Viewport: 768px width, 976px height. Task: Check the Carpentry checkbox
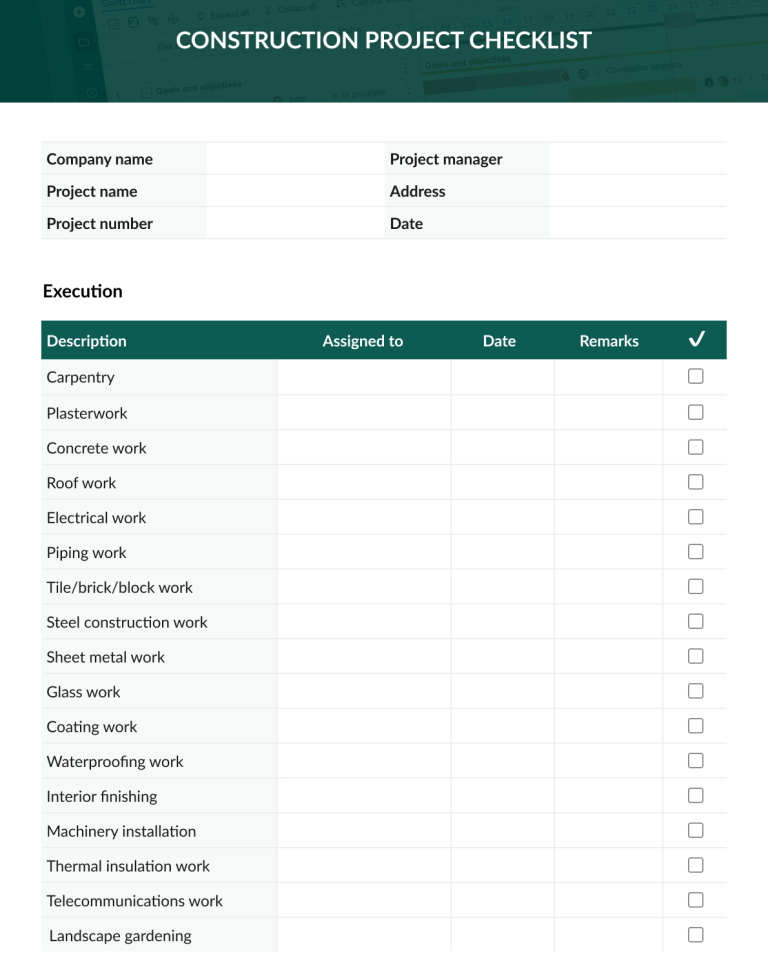696,377
